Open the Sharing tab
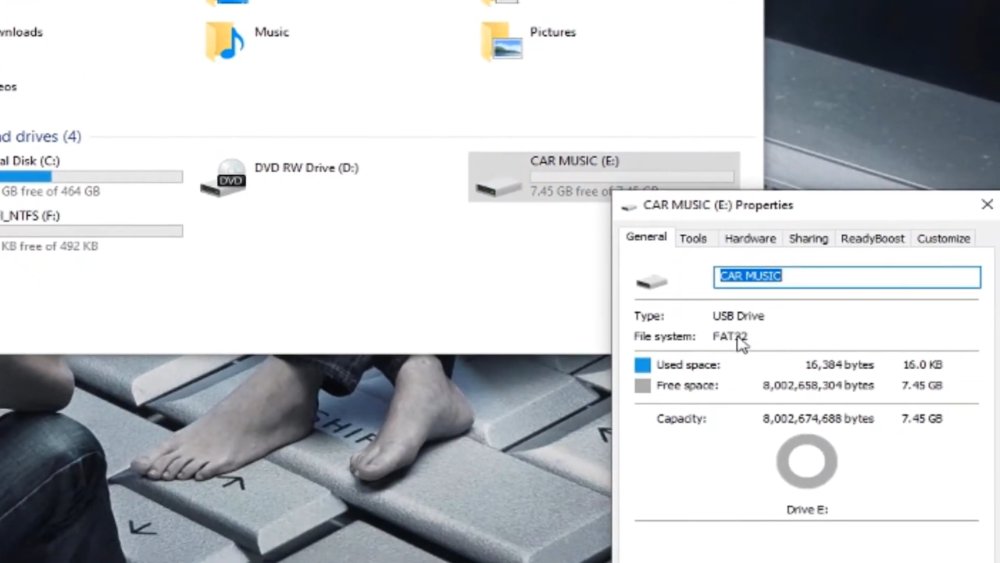The width and height of the screenshot is (1000, 563). tap(808, 238)
